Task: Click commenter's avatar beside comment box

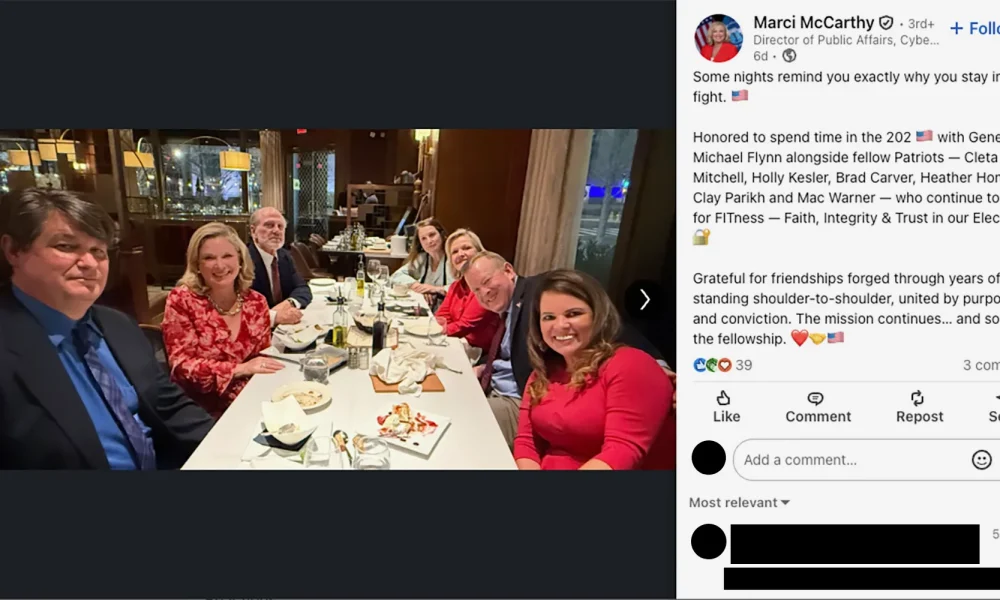Action: (x=708, y=458)
